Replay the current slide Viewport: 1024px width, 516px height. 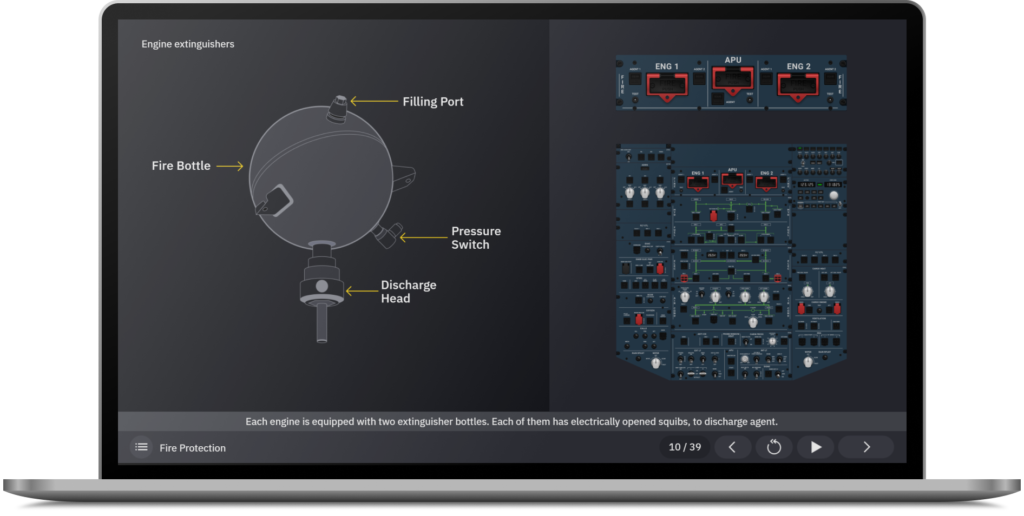pyautogui.click(x=774, y=447)
